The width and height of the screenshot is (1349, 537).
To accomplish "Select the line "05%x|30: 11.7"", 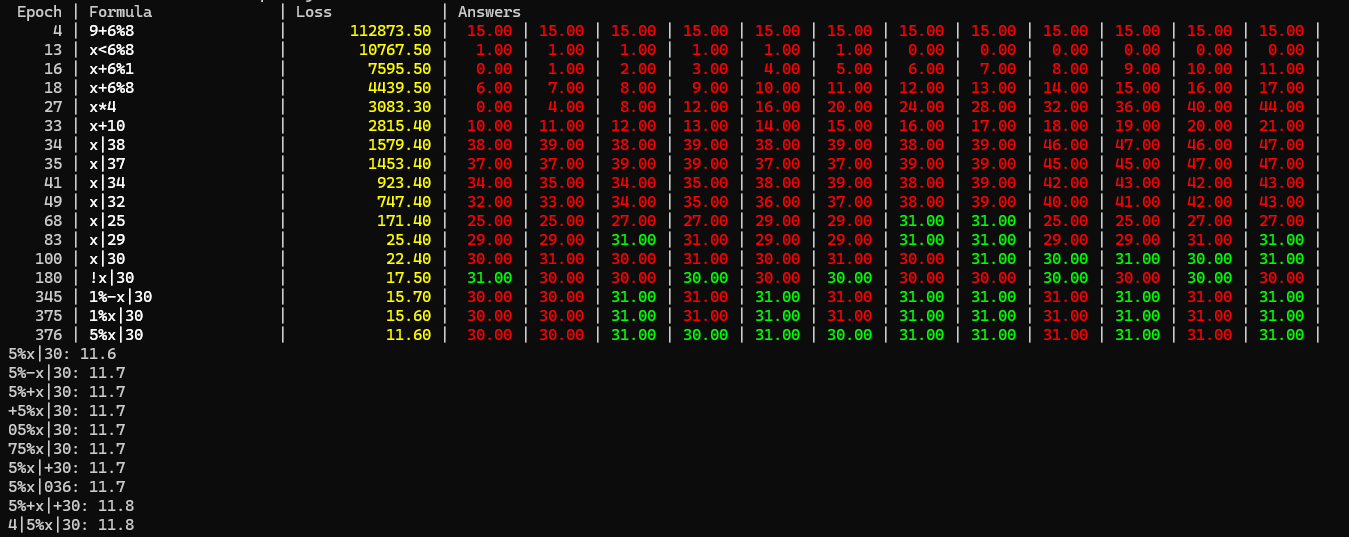I will (66, 430).
